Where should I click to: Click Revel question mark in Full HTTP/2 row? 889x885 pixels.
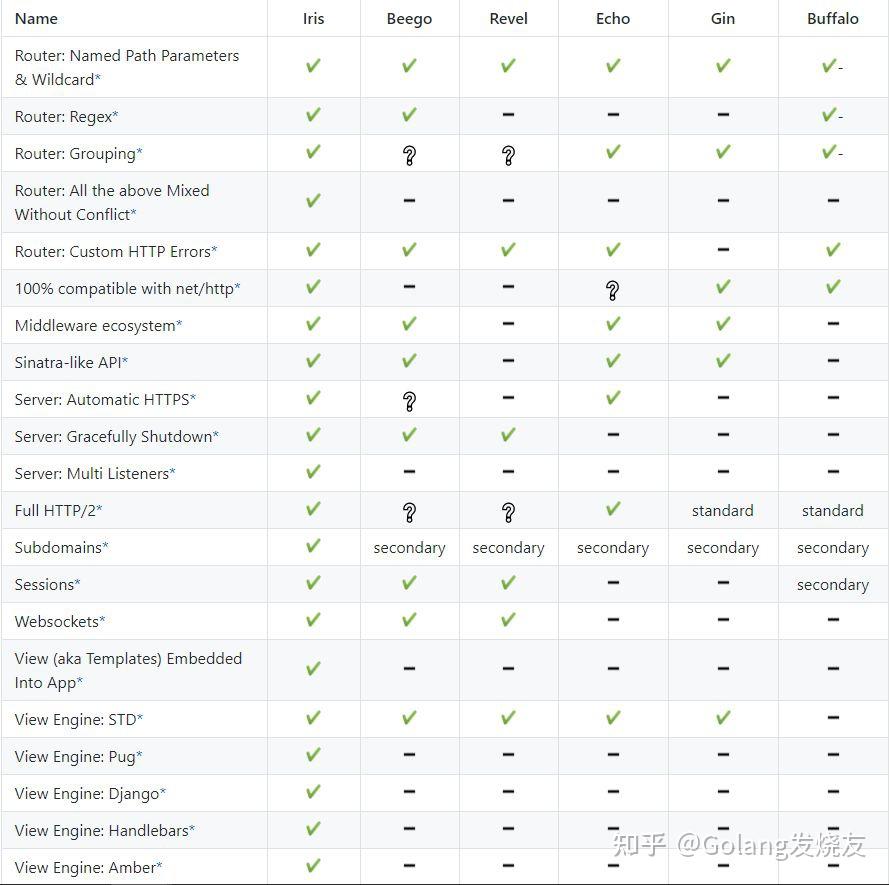[x=508, y=512]
